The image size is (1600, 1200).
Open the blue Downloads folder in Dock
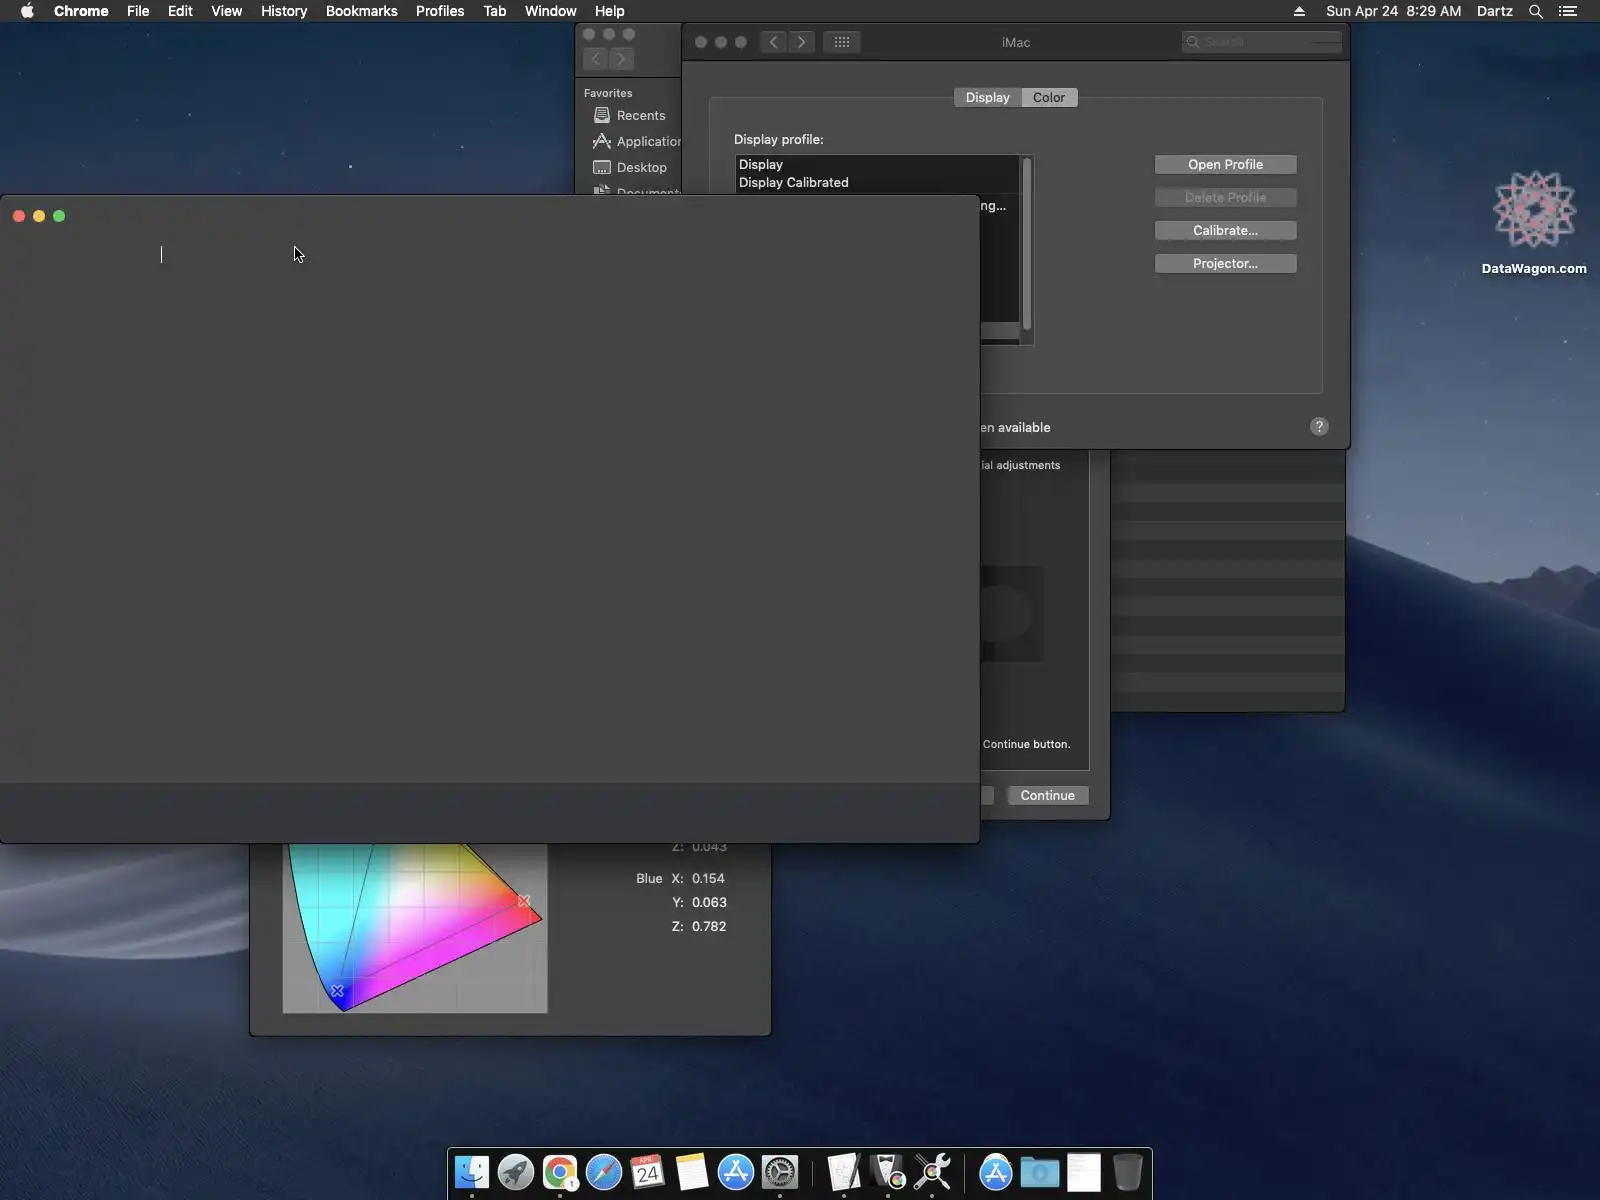coord(1040,1172)
